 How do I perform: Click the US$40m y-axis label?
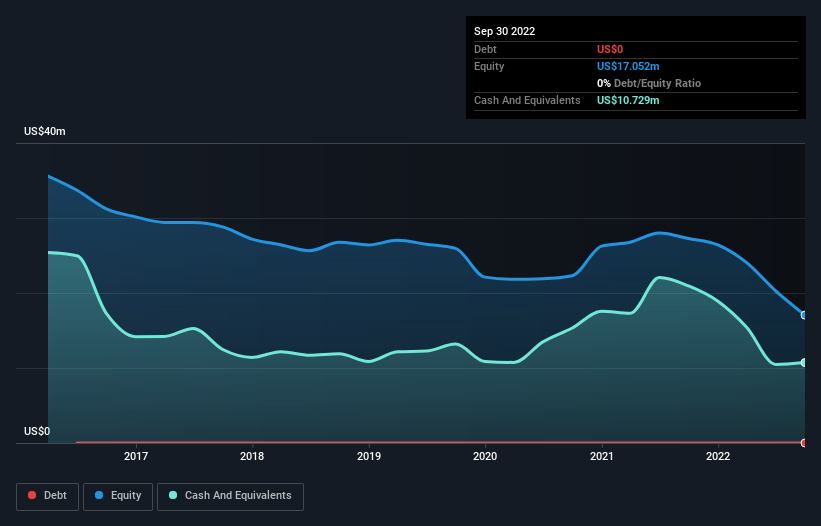pyautogui.click(x=45, y=131)
